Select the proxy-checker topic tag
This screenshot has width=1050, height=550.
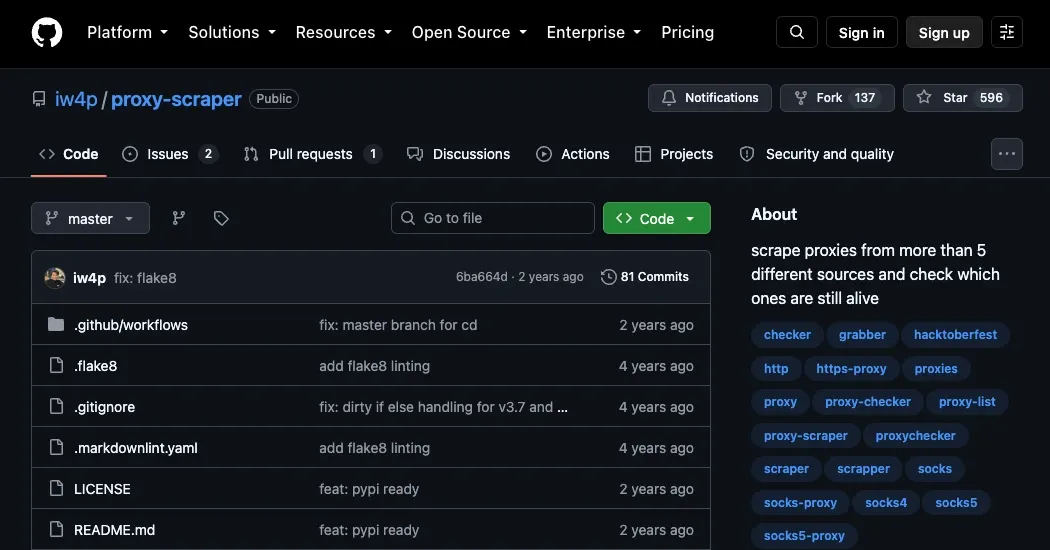point(868,402)
